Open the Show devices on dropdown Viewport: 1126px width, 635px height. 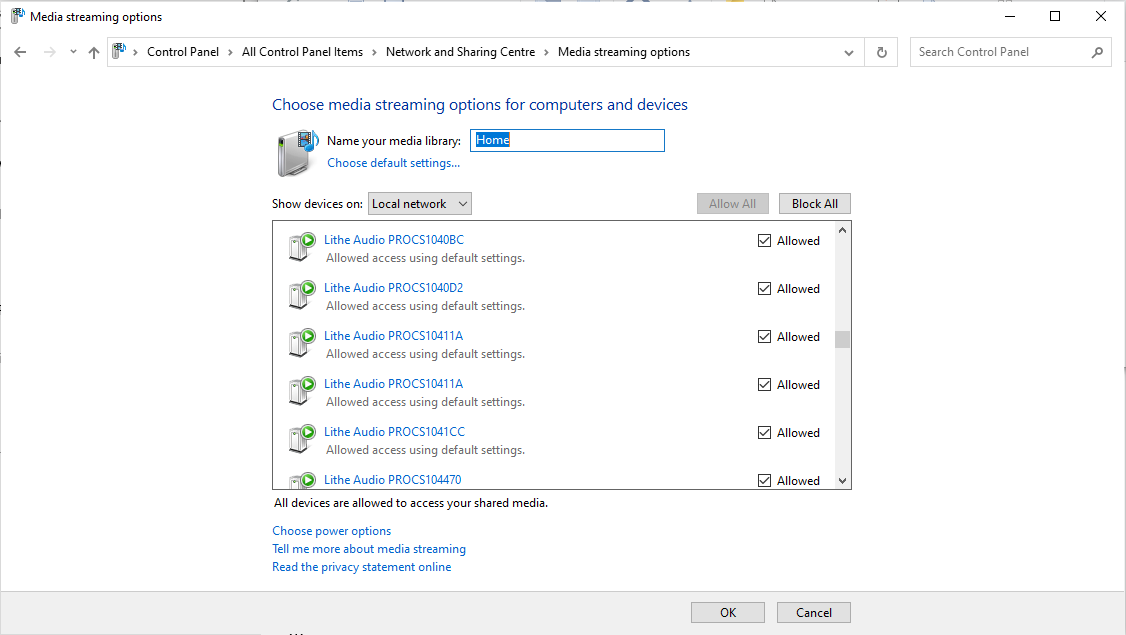[419, 204]
